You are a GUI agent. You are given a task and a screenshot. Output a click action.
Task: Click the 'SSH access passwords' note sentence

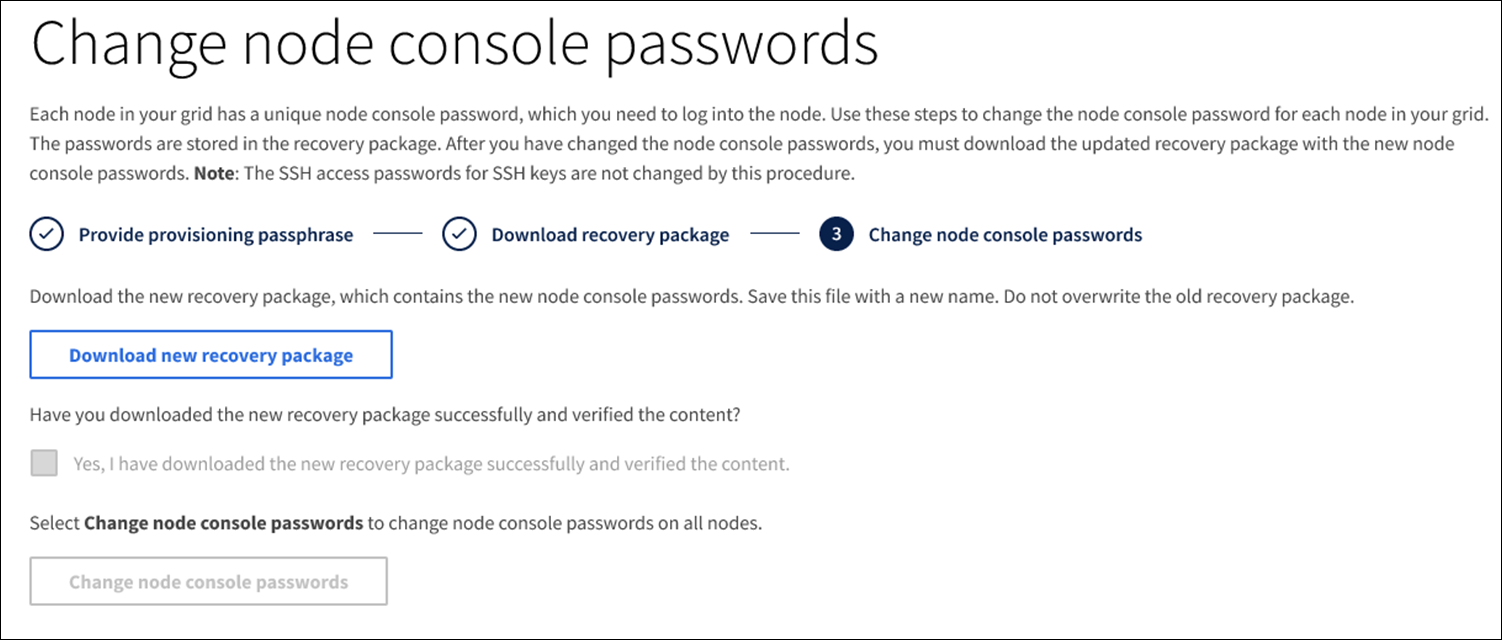pos(560,174)
